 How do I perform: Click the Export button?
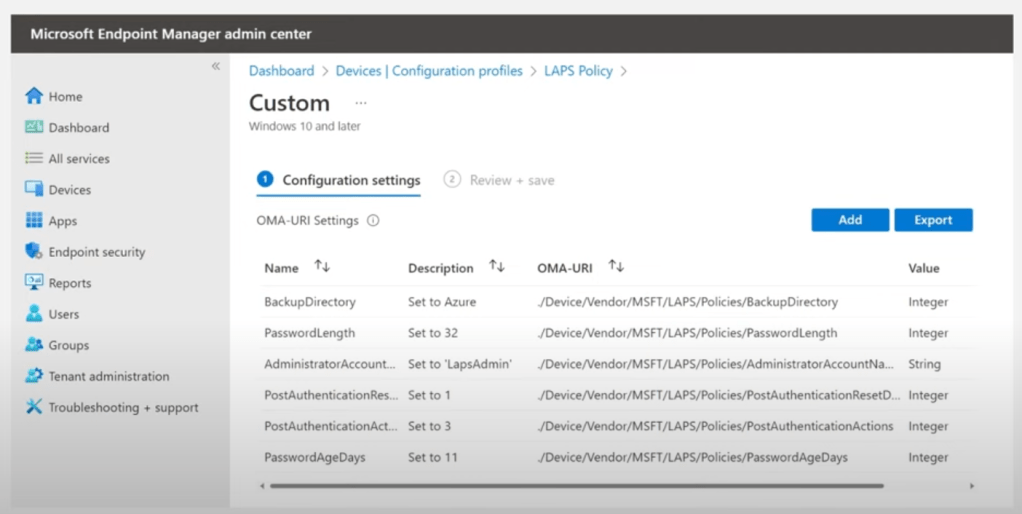933,220
